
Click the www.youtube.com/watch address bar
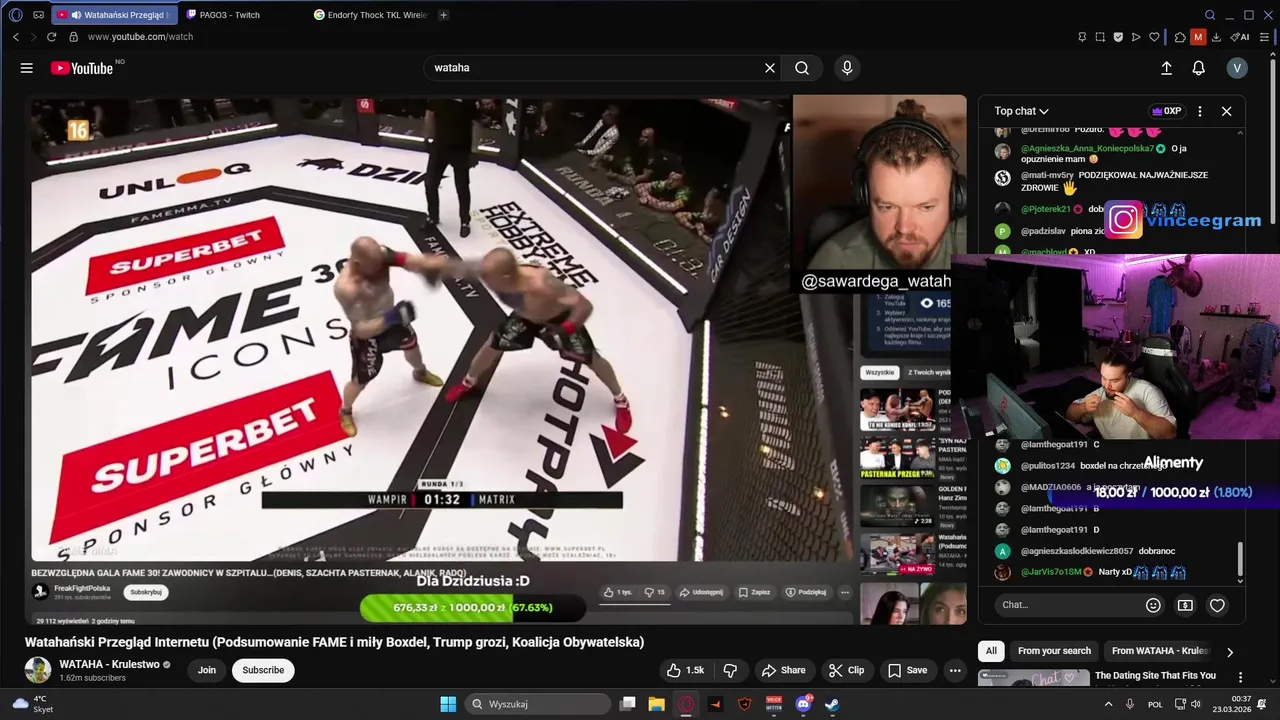point(140,37)
